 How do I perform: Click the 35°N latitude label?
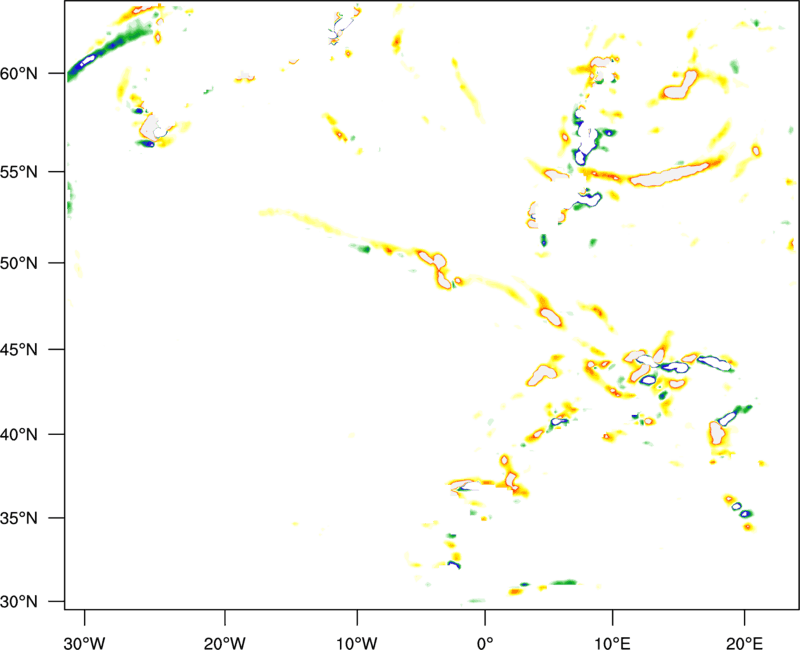[x=19, y=518]
